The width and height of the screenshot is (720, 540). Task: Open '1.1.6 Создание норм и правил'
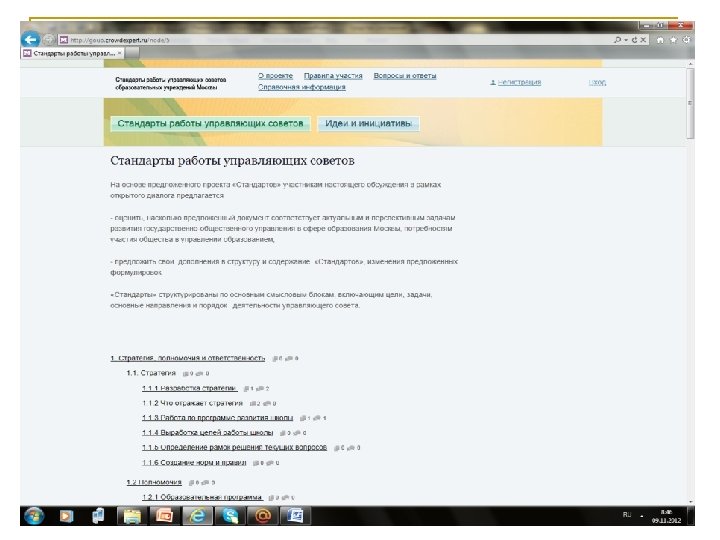click(194, 462)
